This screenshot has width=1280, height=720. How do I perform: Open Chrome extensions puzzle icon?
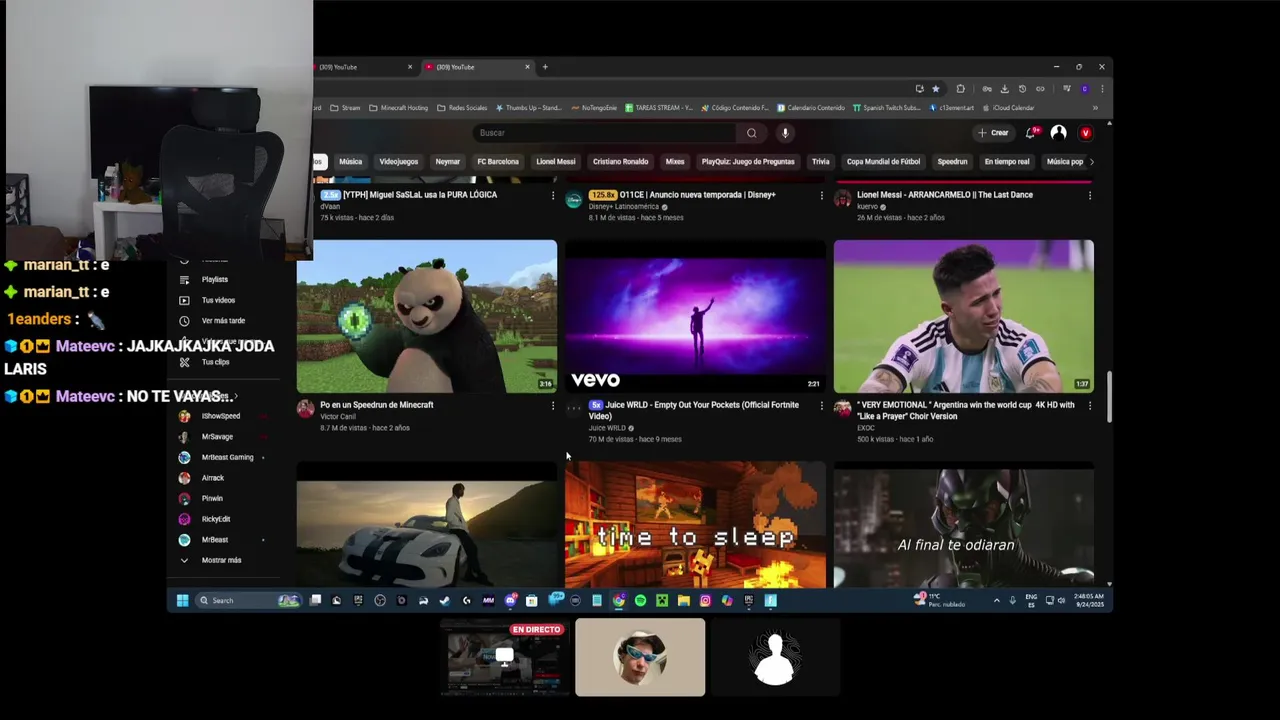(961, 89)
